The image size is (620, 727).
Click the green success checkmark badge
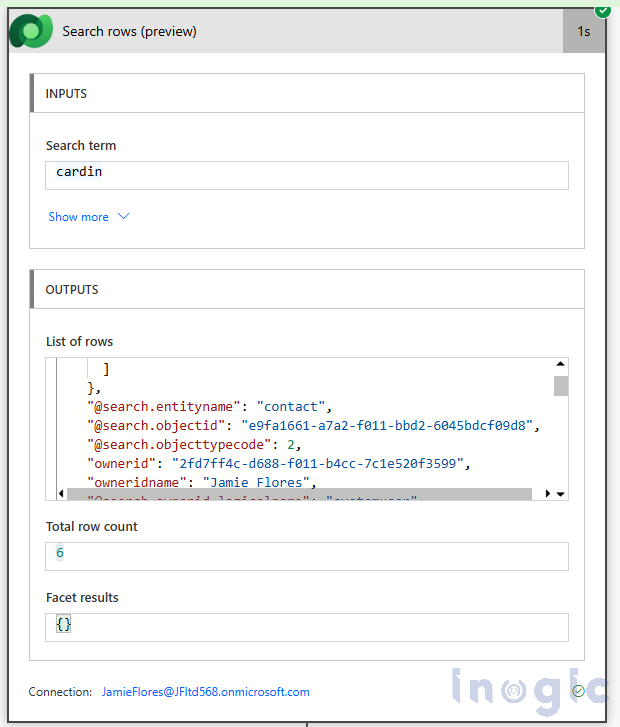click(x=602, y=9)
